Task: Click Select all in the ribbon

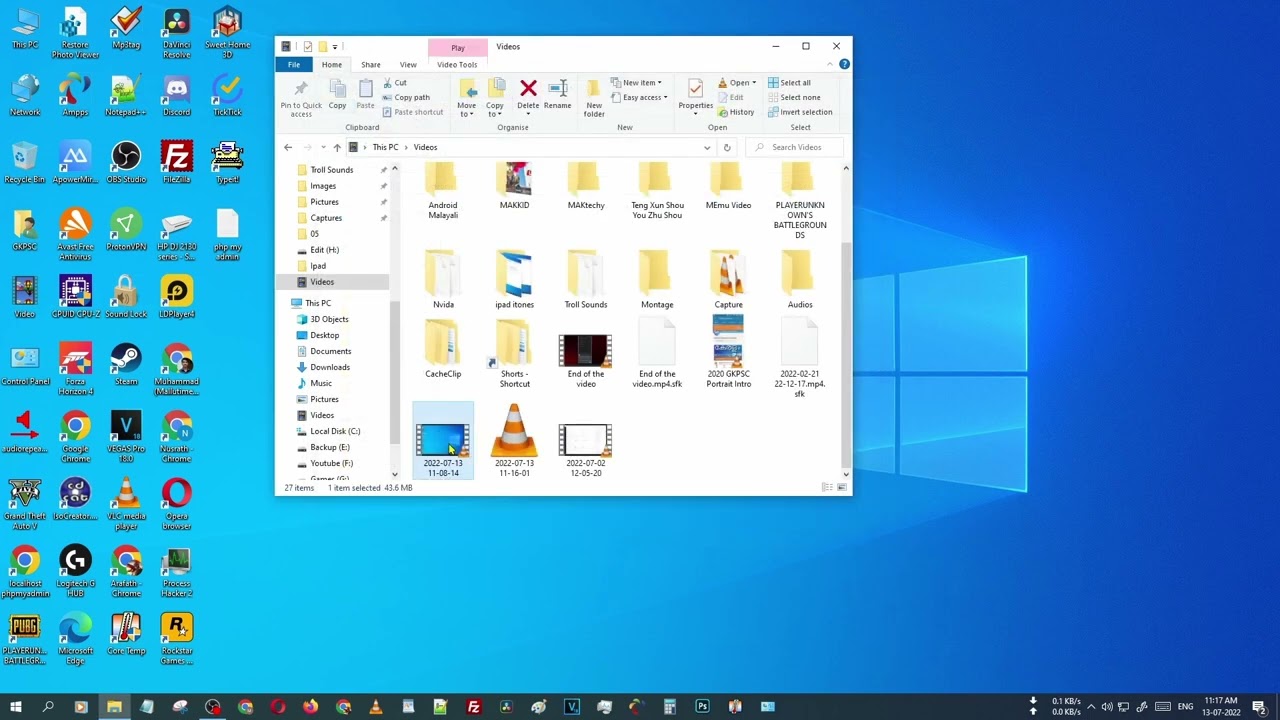Action: pyautogui.click(x=790, y=83)
